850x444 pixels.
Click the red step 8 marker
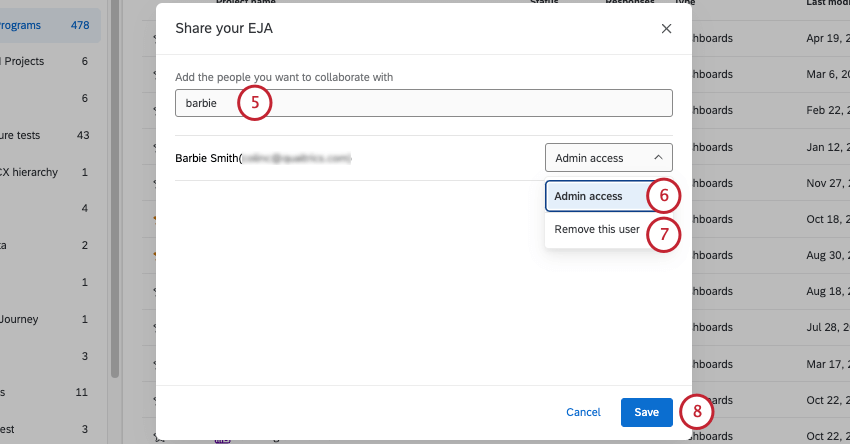click(697, 411)
